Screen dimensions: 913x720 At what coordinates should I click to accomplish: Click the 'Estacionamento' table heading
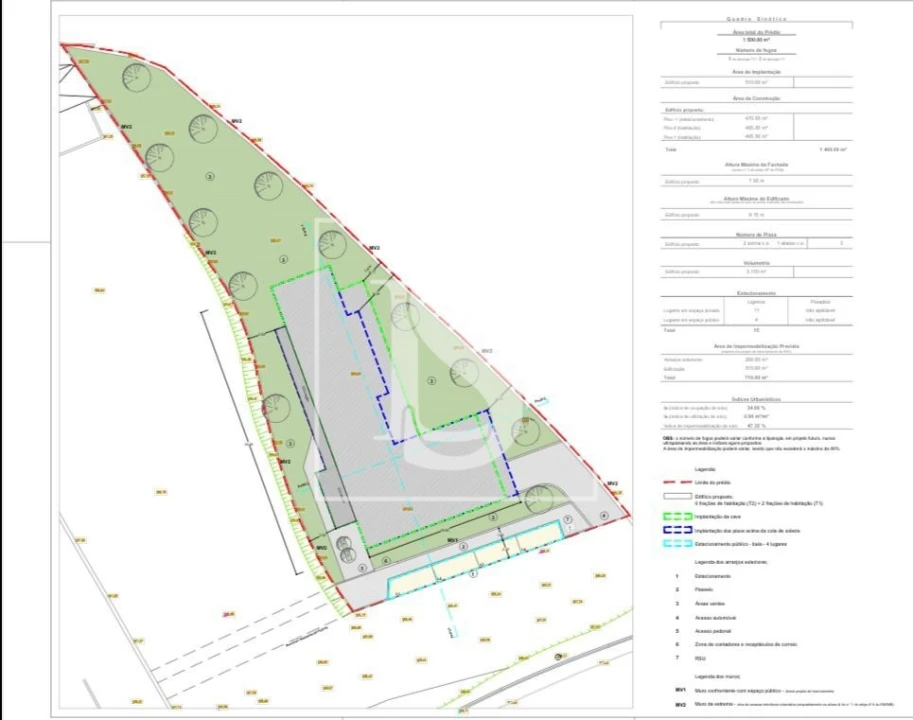(x=755, y=292)
